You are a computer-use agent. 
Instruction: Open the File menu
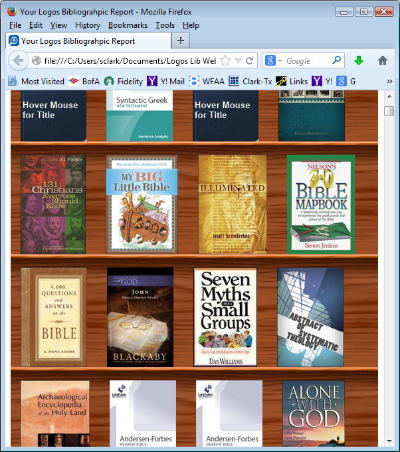tap(15, 25)
